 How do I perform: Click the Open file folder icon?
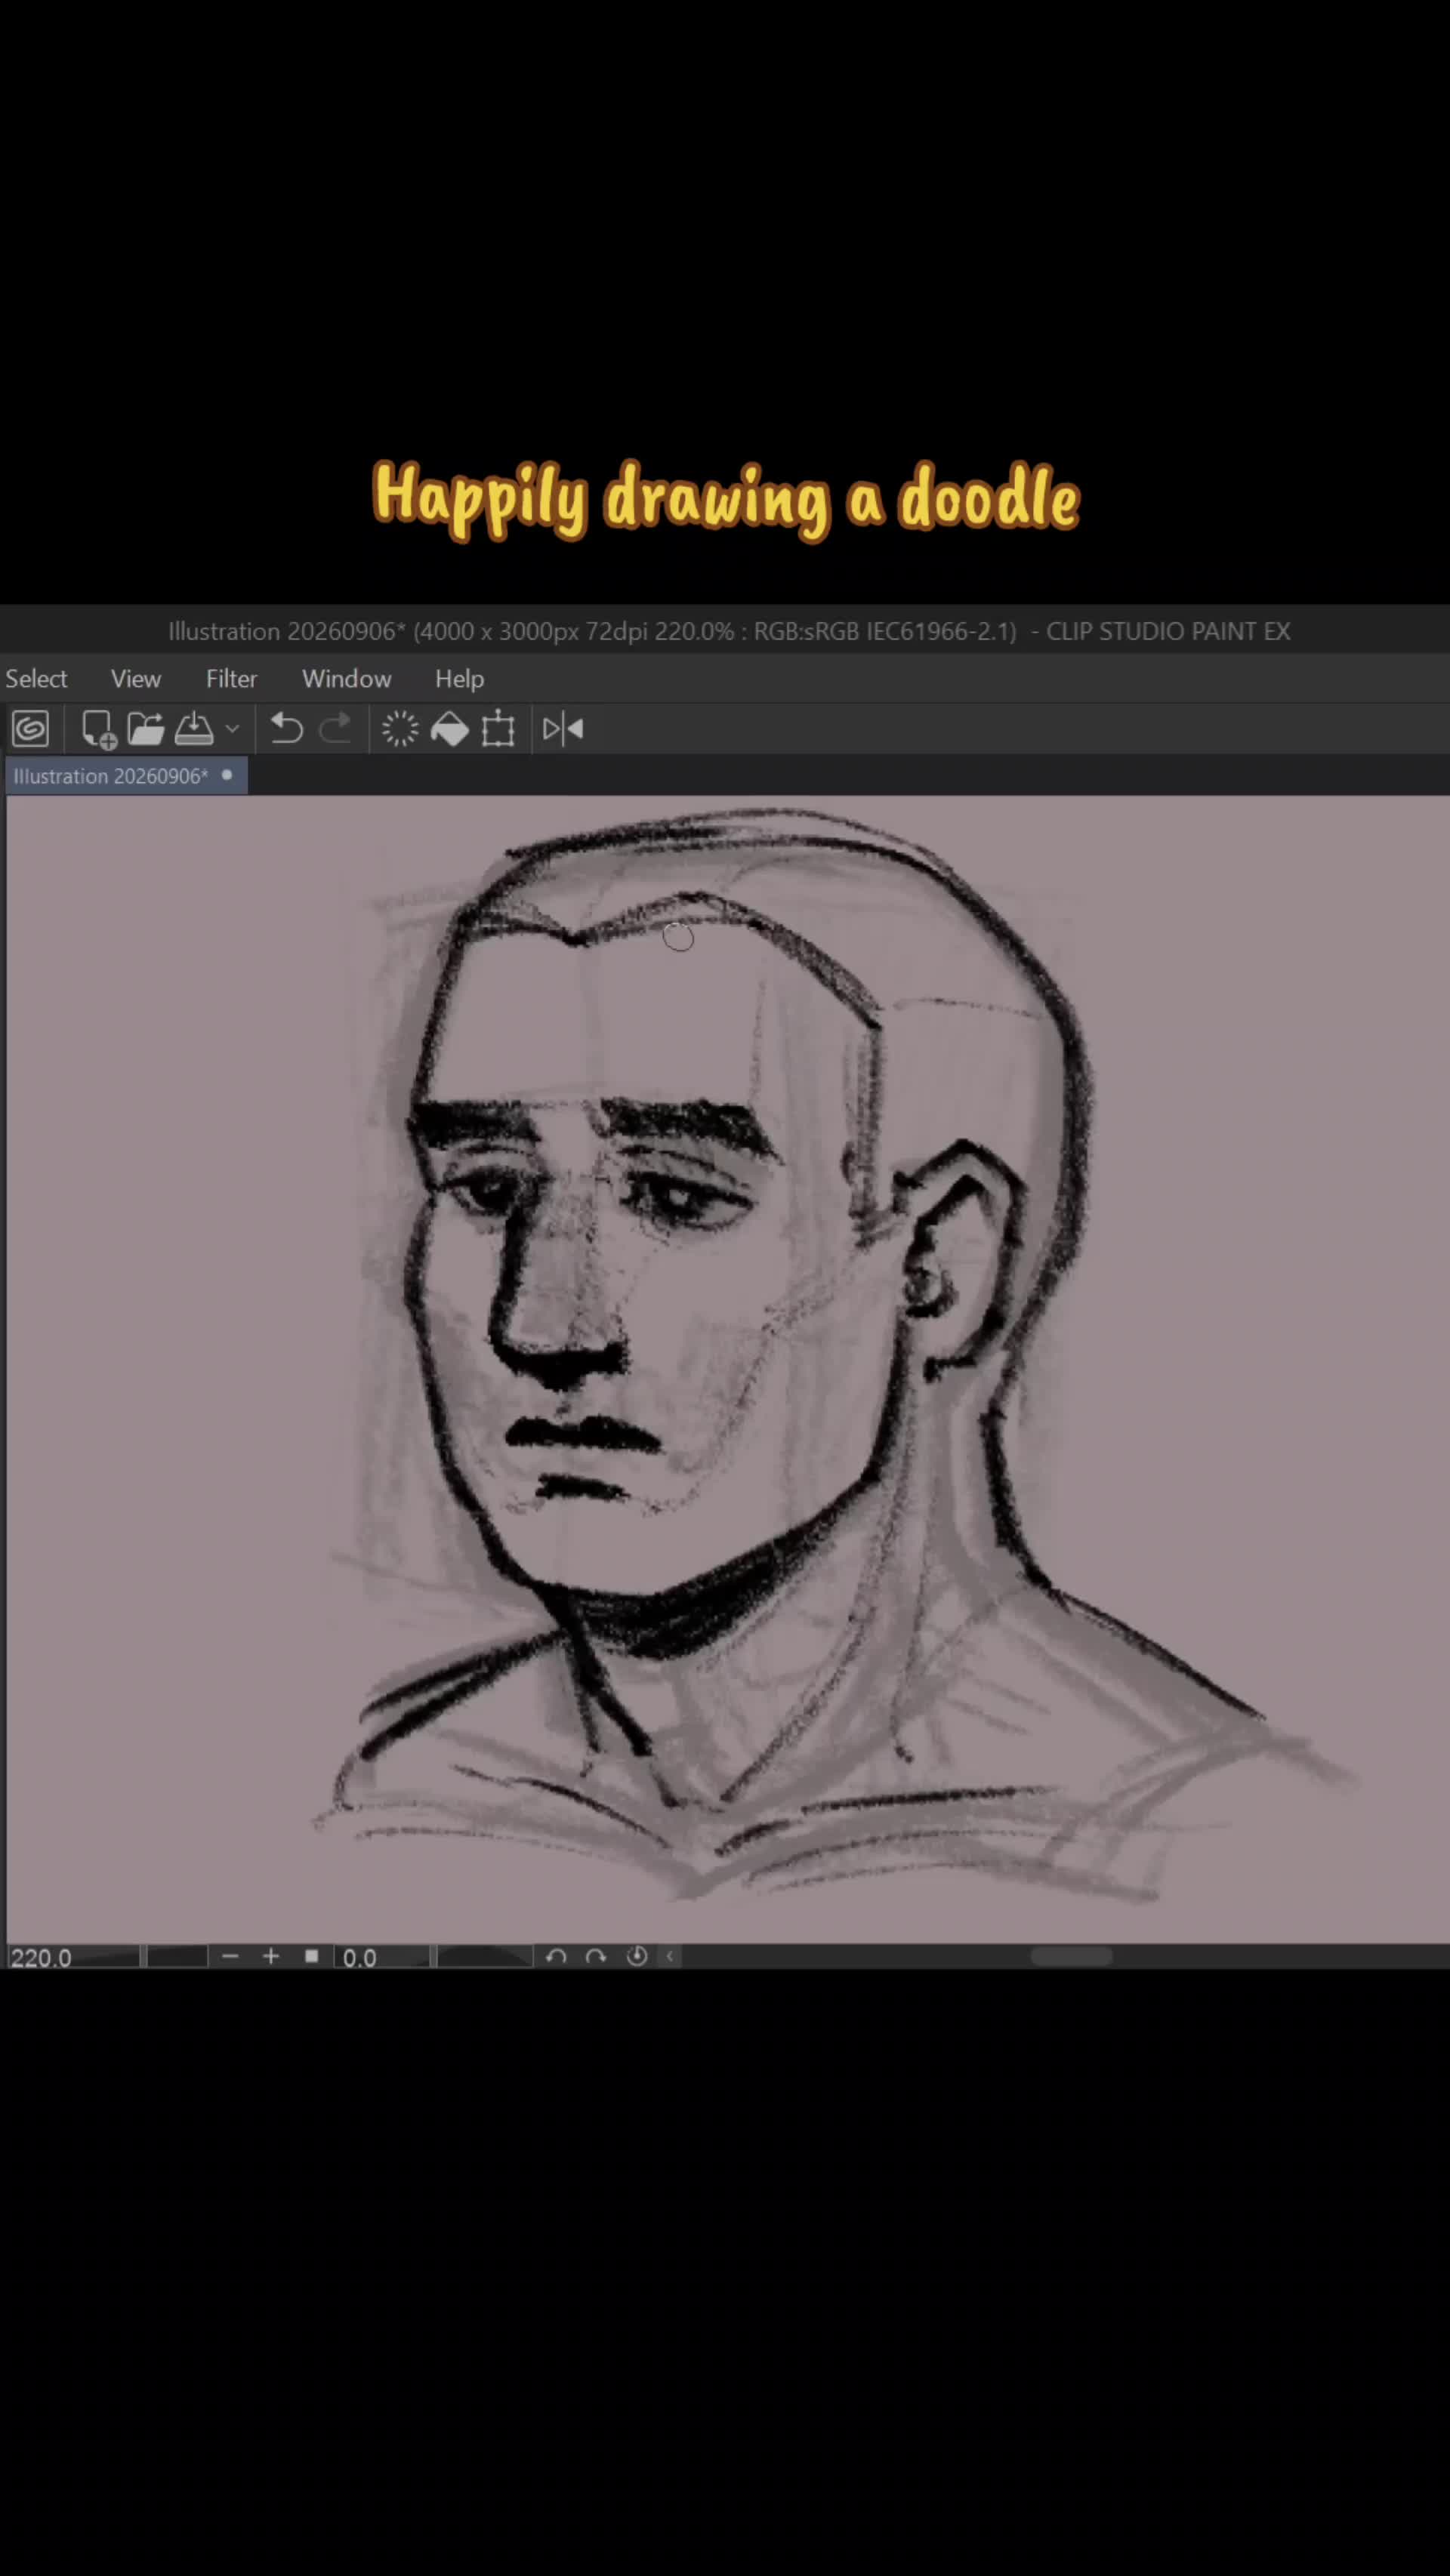click(x=146, y=729)
